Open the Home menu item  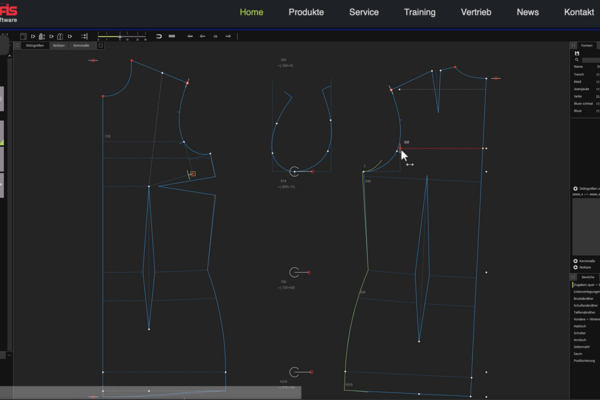(252, 12)
